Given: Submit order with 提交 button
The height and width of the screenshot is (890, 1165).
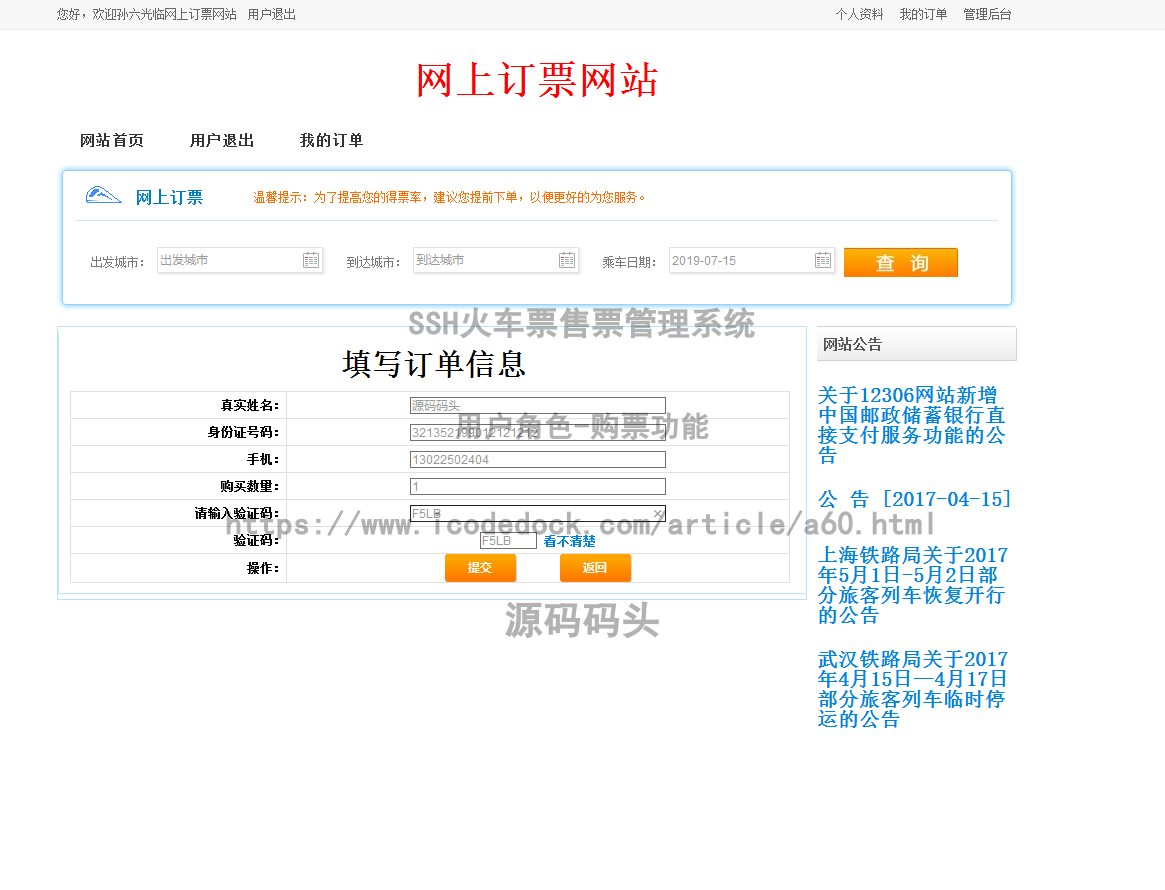Looking at the screenshot, I should coord(480,568).
